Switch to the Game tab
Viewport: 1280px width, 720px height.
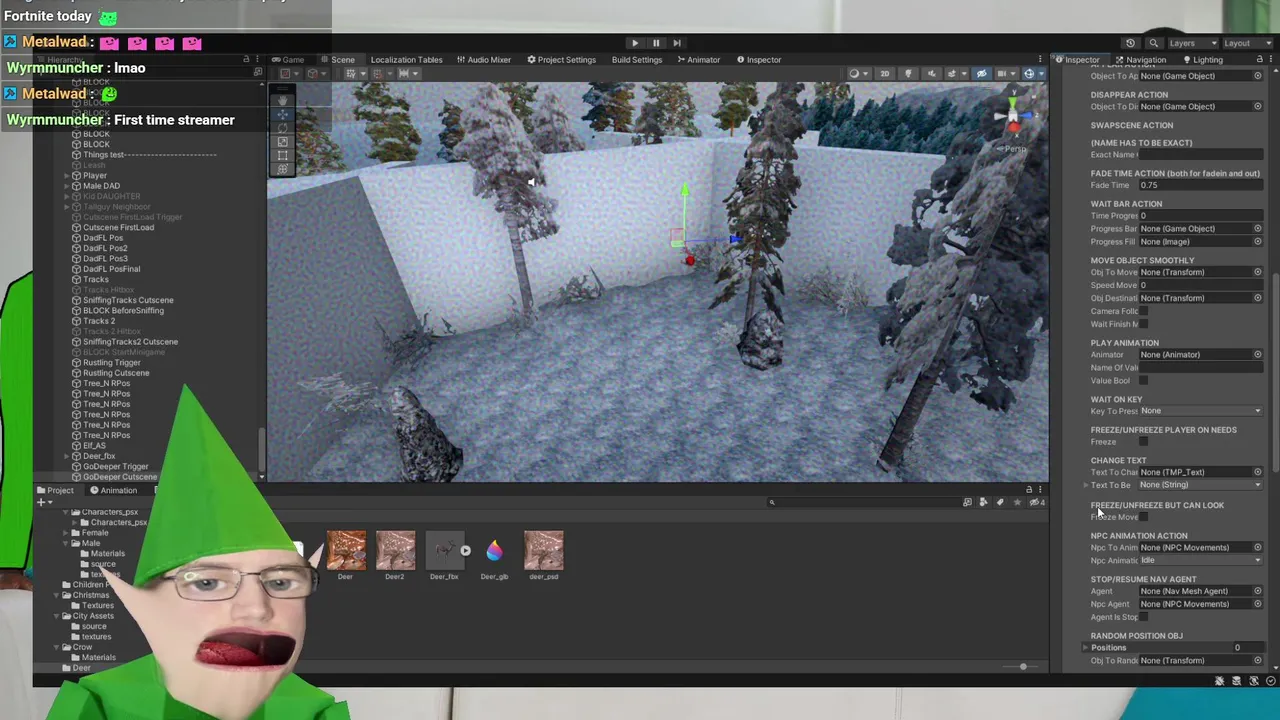pos(288,60)
